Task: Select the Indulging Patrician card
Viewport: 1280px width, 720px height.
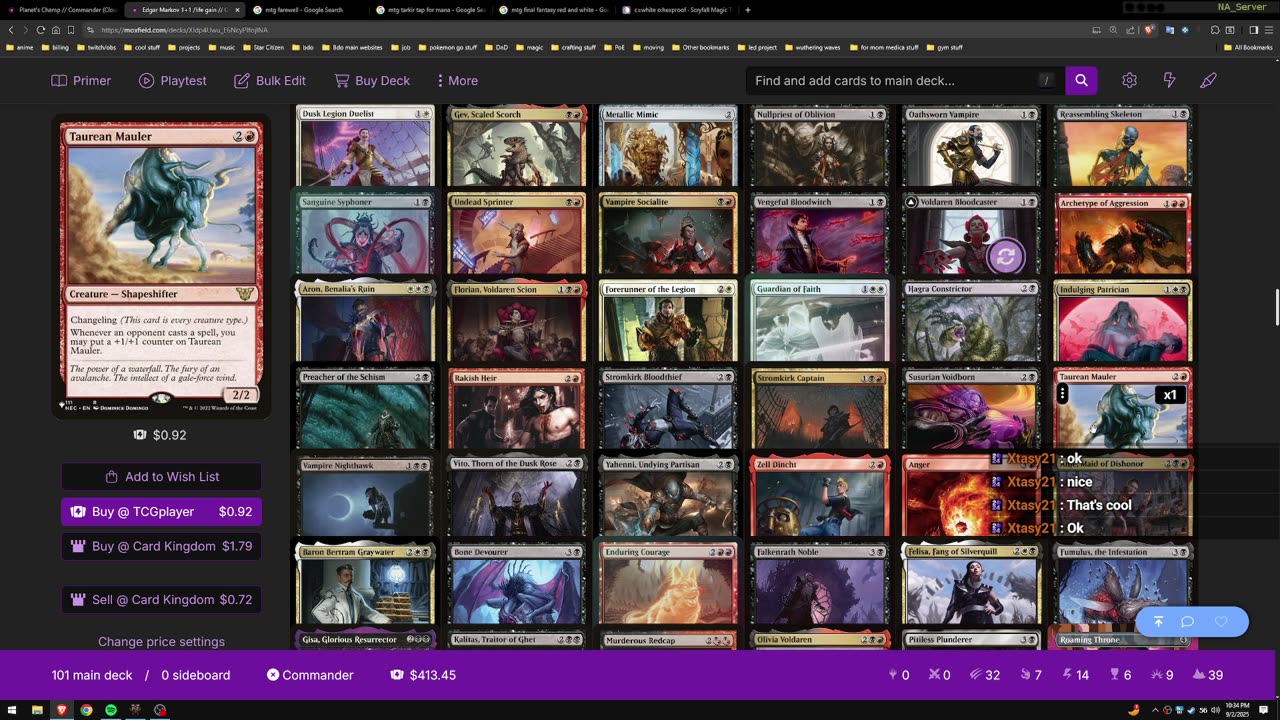Action: (1122, 321)
